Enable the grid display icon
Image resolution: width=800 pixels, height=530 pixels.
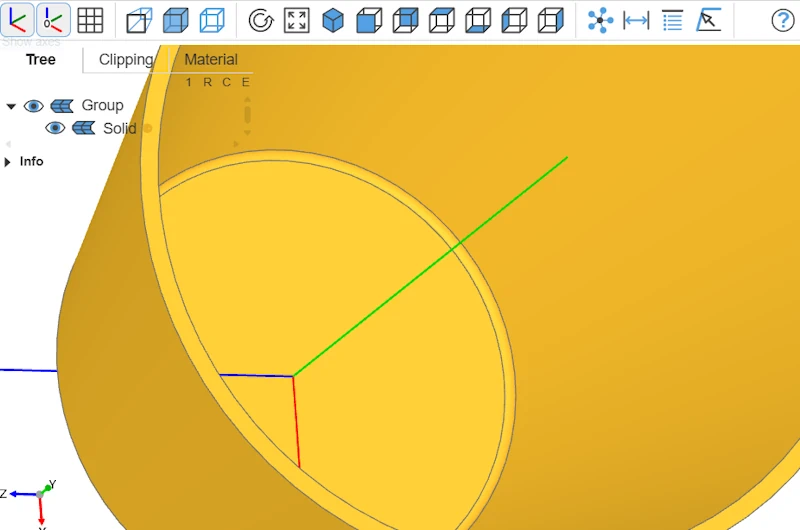tap(90, 20)
